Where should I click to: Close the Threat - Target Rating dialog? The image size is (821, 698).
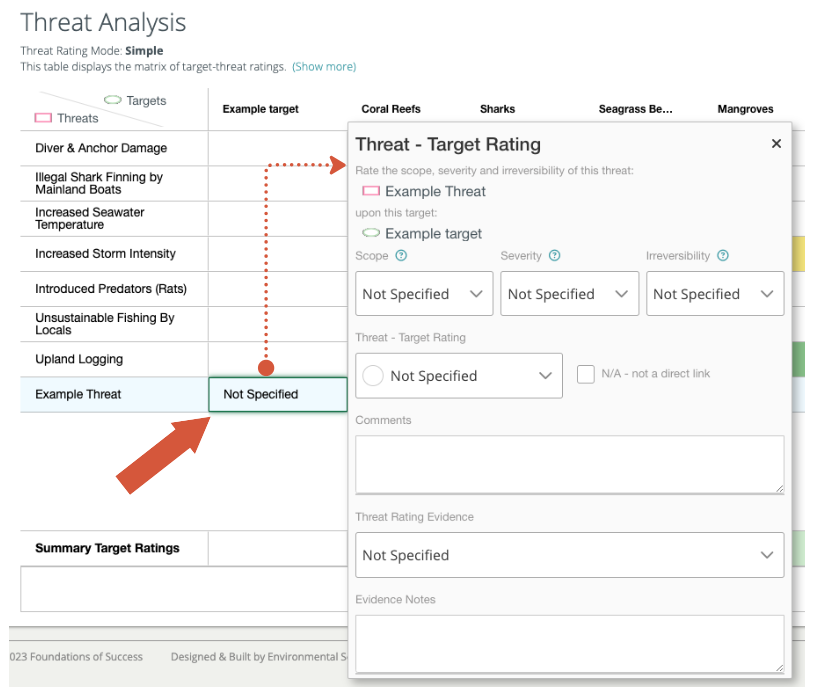click(777, 143)
